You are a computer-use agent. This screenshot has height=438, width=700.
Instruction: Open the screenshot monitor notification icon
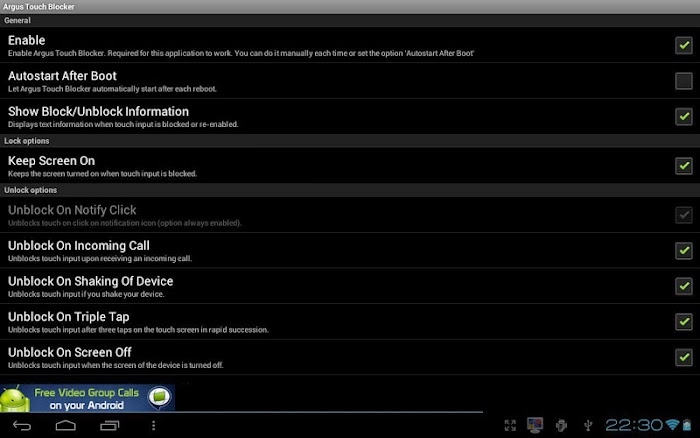click(535, 425)
